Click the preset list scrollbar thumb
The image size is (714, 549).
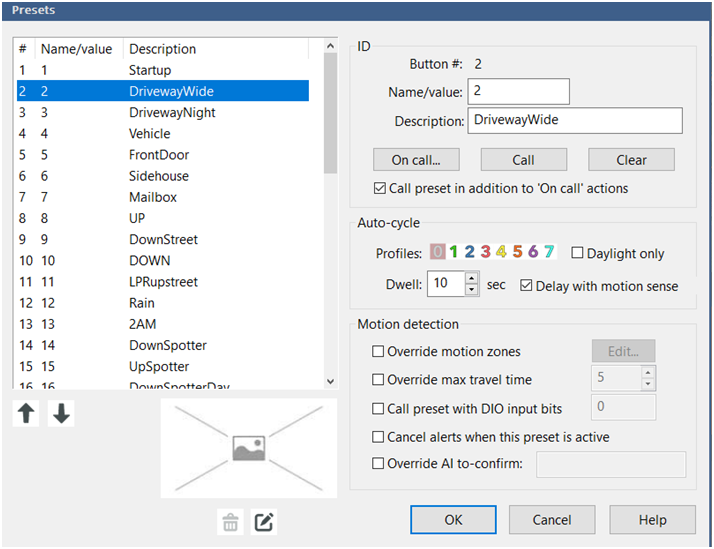click(x=331, y=113)
